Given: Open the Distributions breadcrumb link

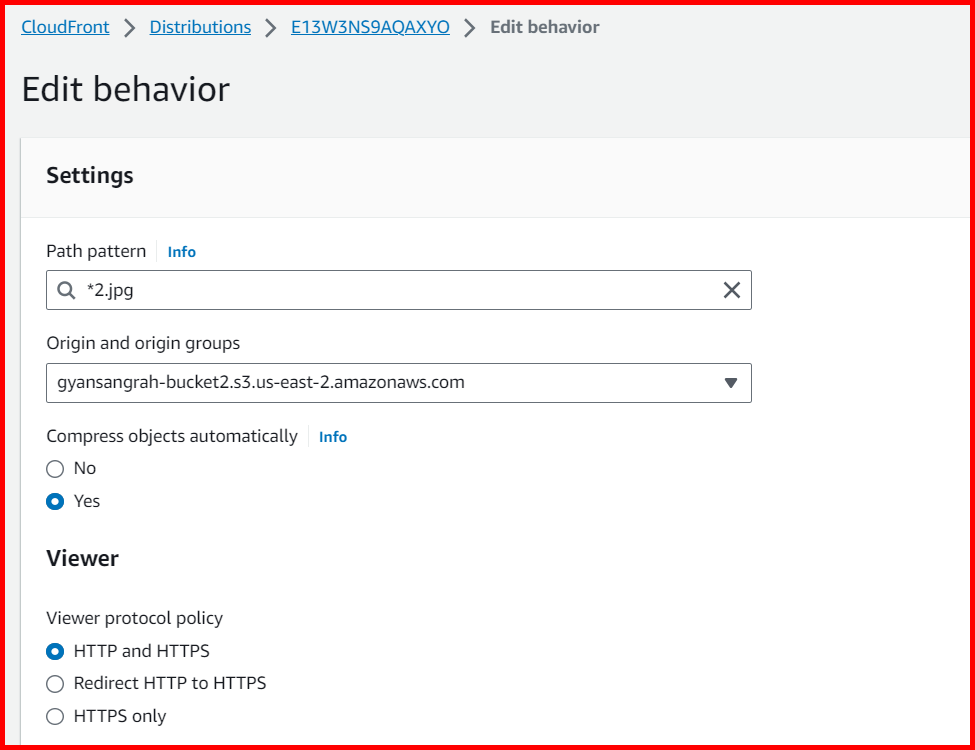Looking at the screenshot, I should point(200,27).
